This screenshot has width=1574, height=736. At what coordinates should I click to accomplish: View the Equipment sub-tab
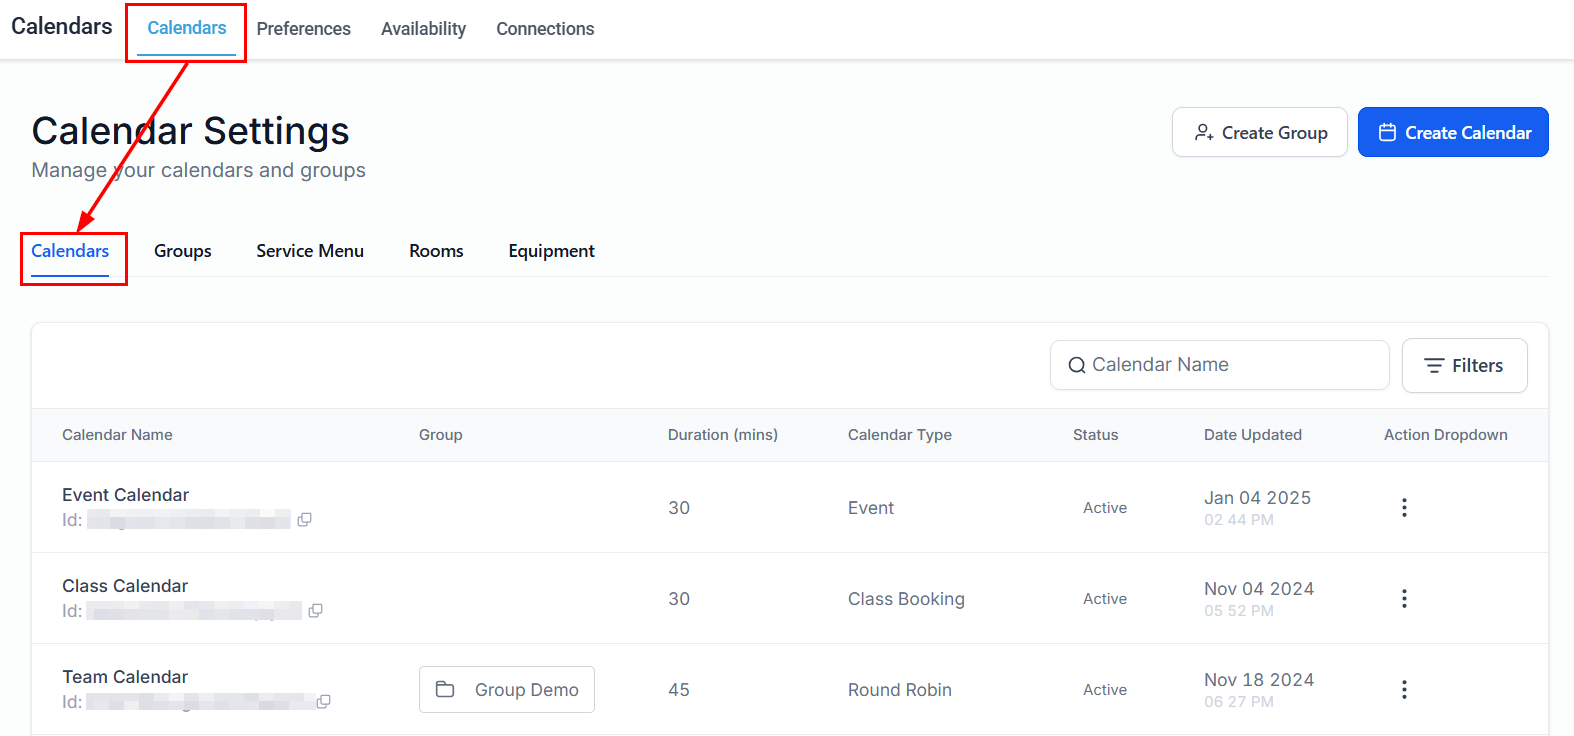click(x=551, y=251)
